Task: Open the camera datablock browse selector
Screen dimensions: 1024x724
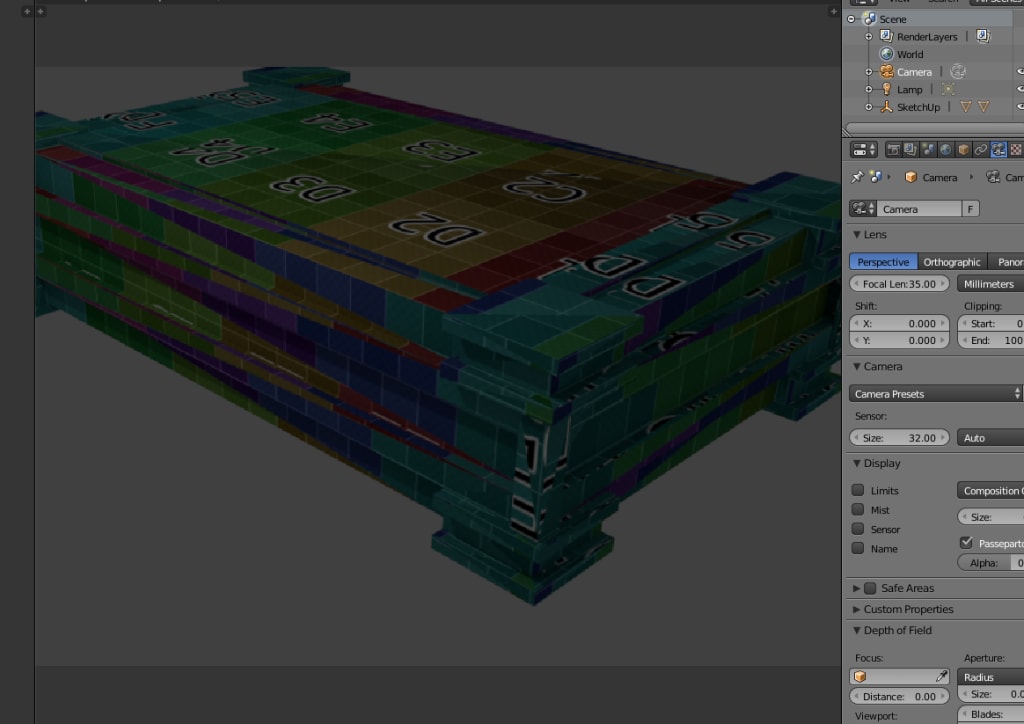Action: [863, 209]
